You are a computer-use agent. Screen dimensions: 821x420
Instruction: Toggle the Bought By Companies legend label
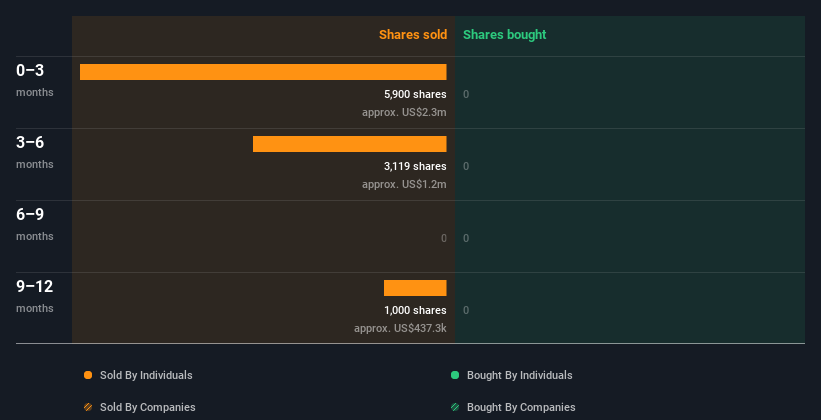pyautogui.click(x=521, y=407)
